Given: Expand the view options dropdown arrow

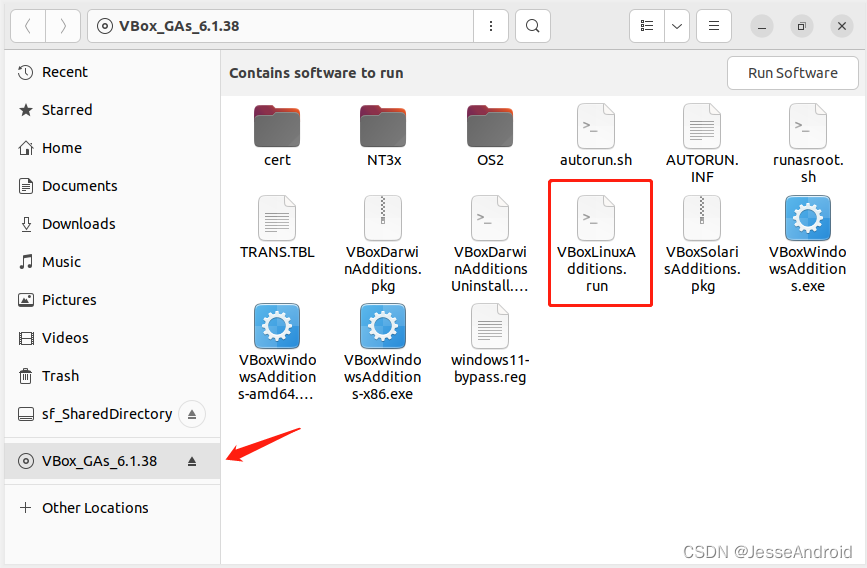Looking at the screenshot, I should click(x=677, y=26).
